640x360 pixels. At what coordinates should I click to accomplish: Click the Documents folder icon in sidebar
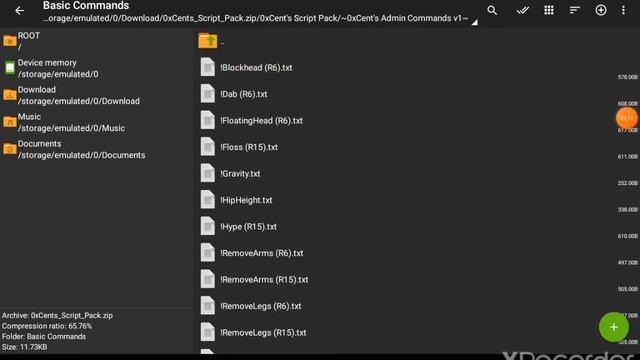(x=10, y=149)
